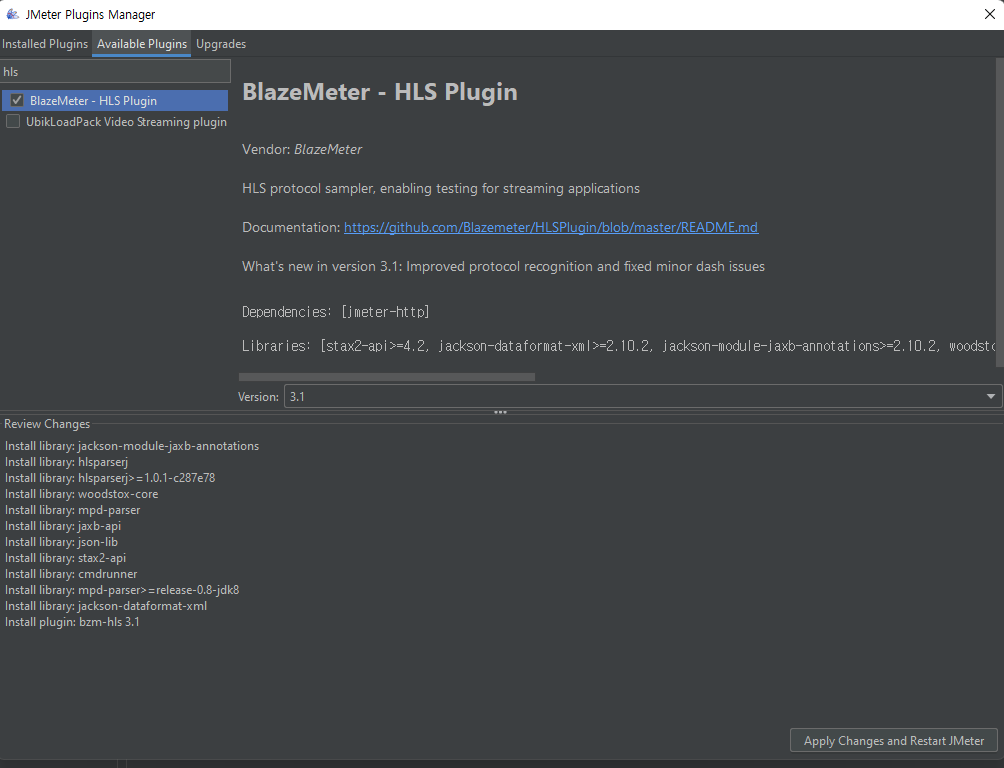Close the JMeter Plugins Manager window

[x=989, y=14]
